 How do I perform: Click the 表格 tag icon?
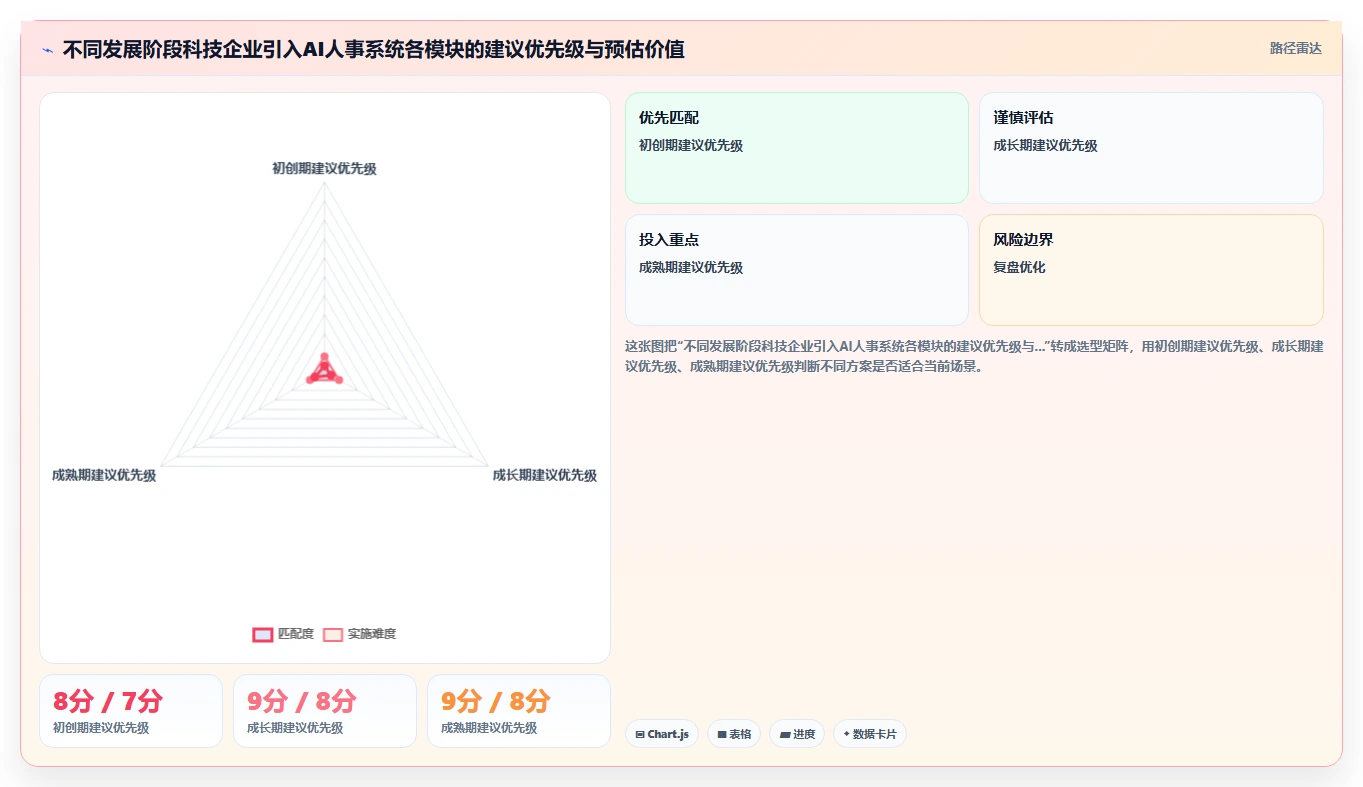click(722, 734)
